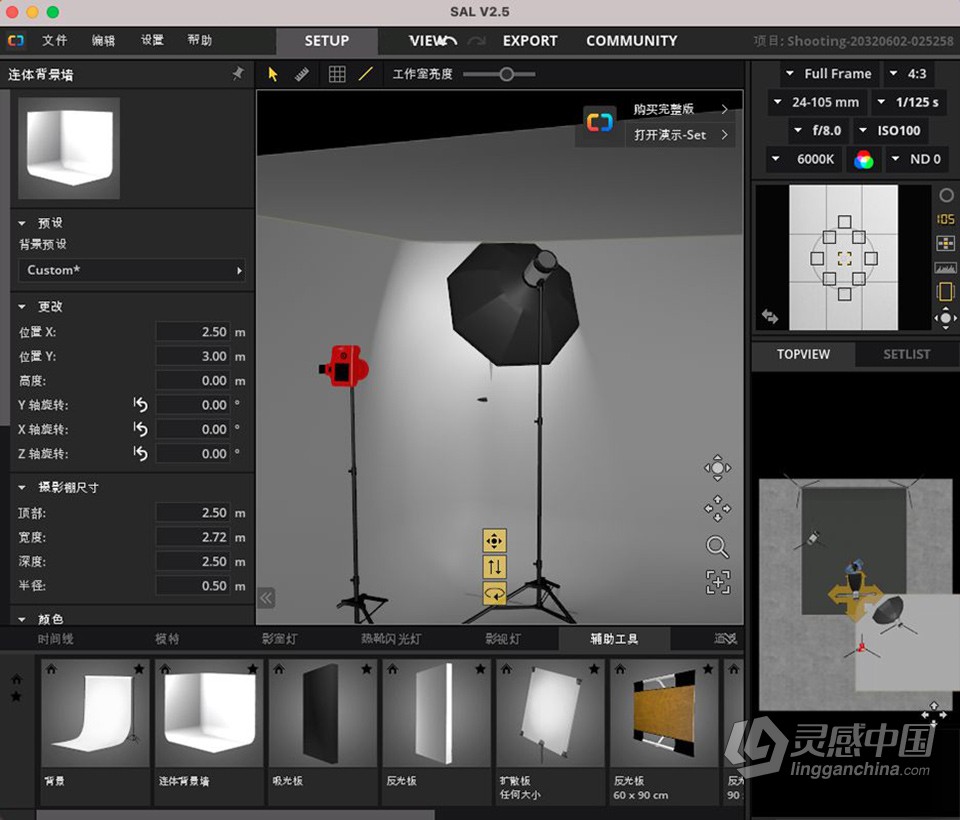Select the ruler measurement tool

click(302, 73)
